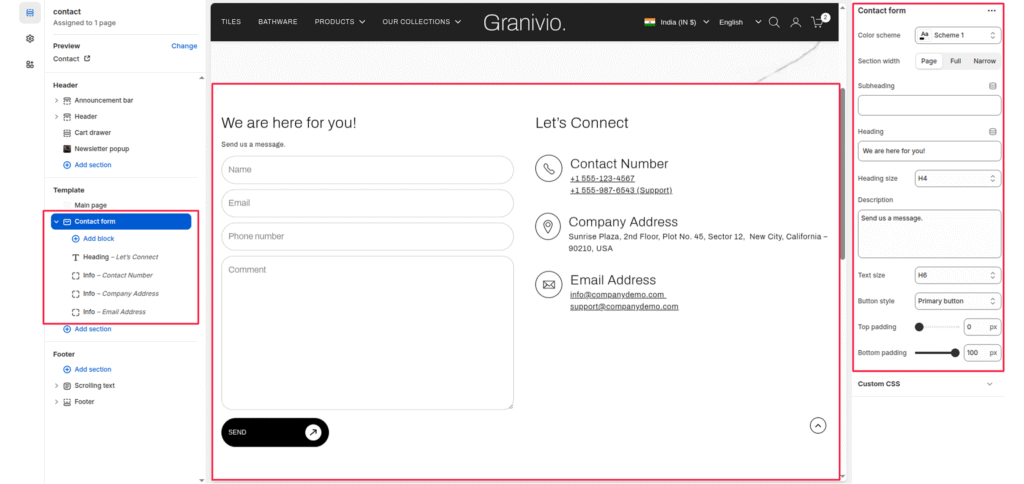
Task: Open the Color scheme dropdown
Action: [x=957, y=35]
